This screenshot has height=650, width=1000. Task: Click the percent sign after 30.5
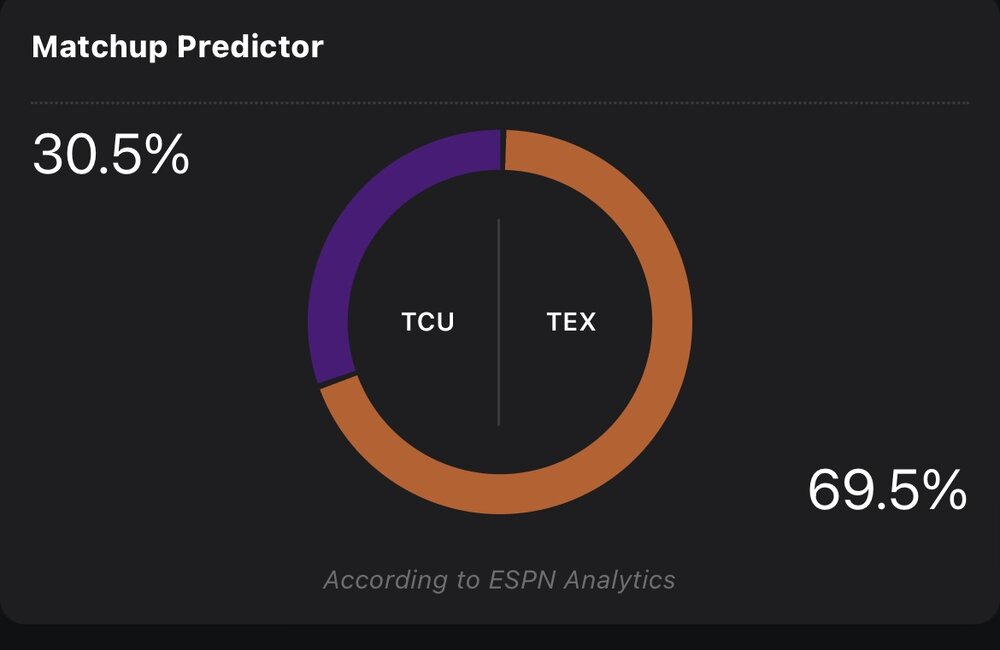165,155
